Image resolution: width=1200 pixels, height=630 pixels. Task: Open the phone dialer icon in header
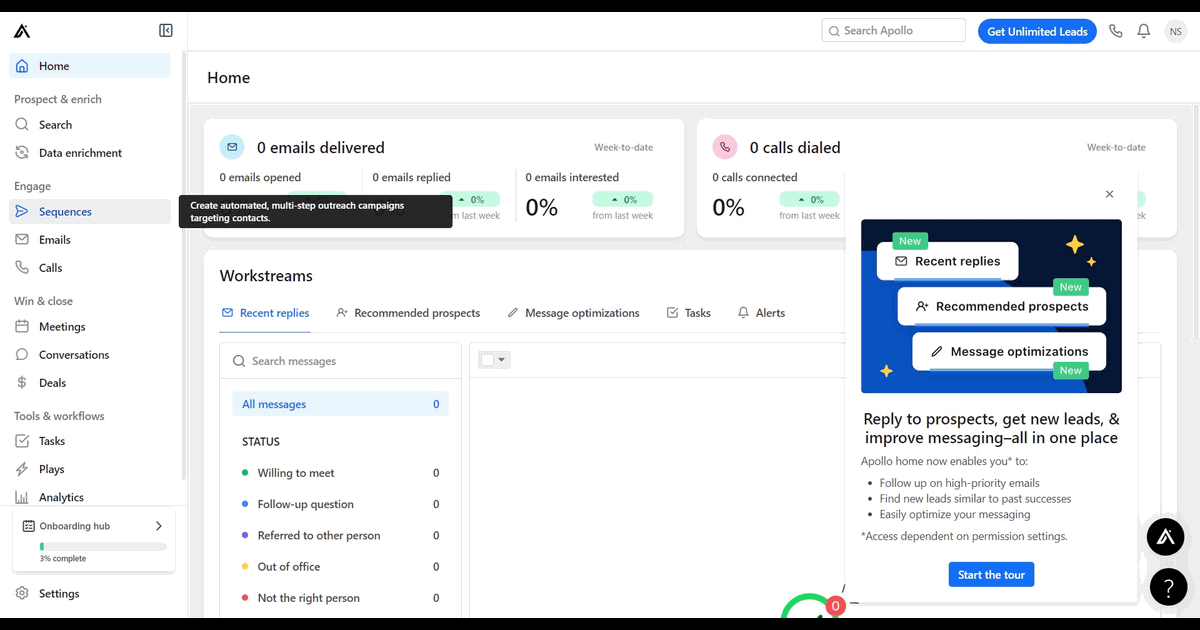[1116, 31]
